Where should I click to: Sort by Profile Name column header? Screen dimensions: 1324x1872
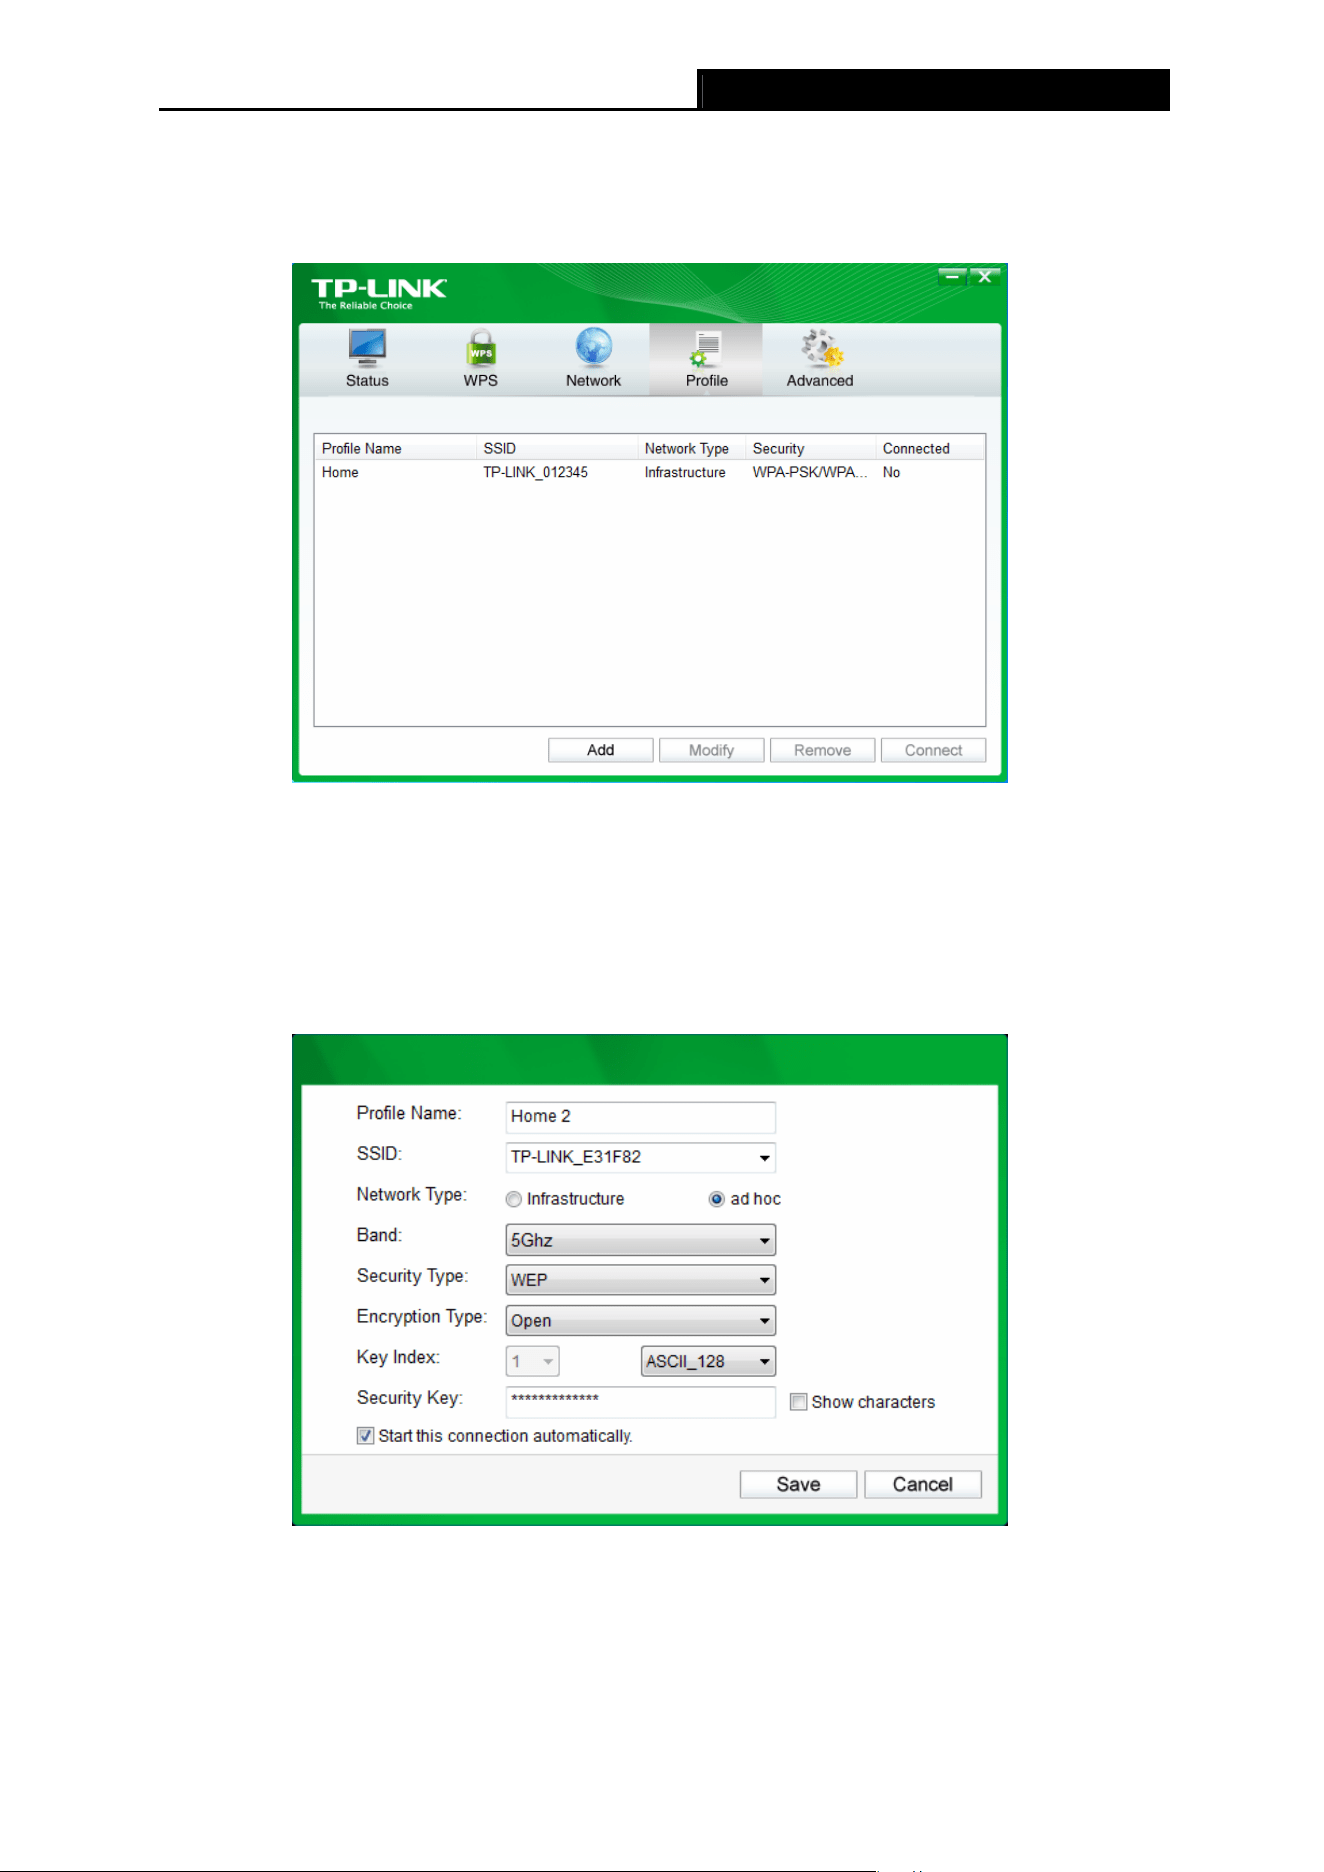pyautogui.click(x=396, y=448)
